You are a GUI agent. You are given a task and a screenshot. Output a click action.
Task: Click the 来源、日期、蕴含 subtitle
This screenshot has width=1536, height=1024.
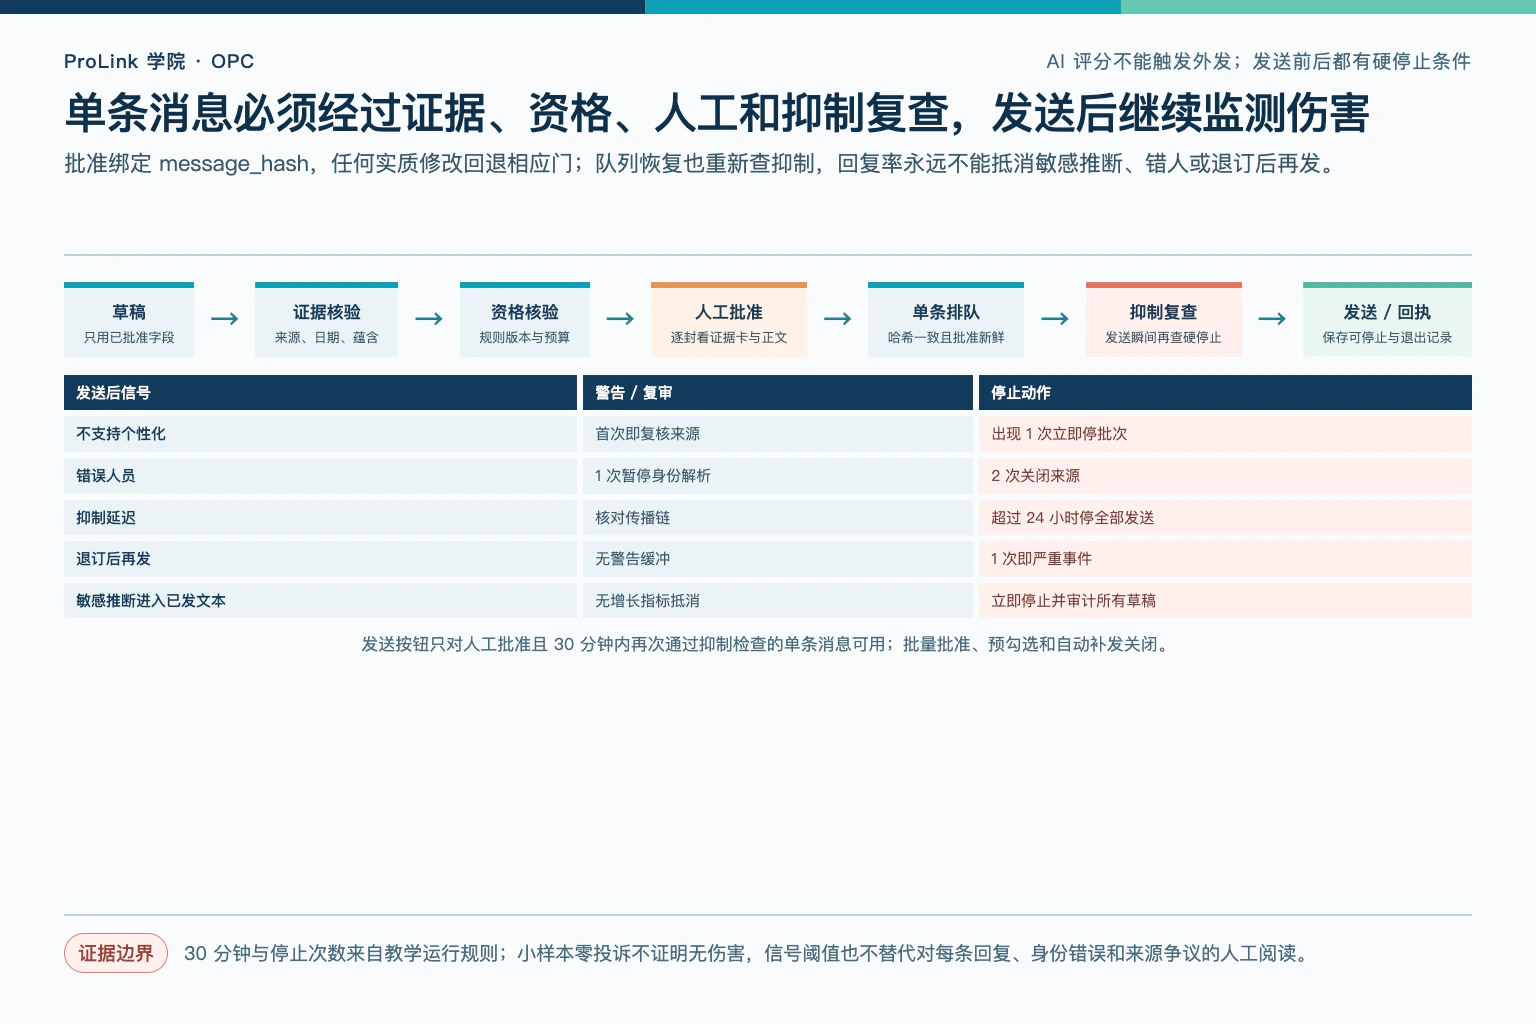click(326, 338)
